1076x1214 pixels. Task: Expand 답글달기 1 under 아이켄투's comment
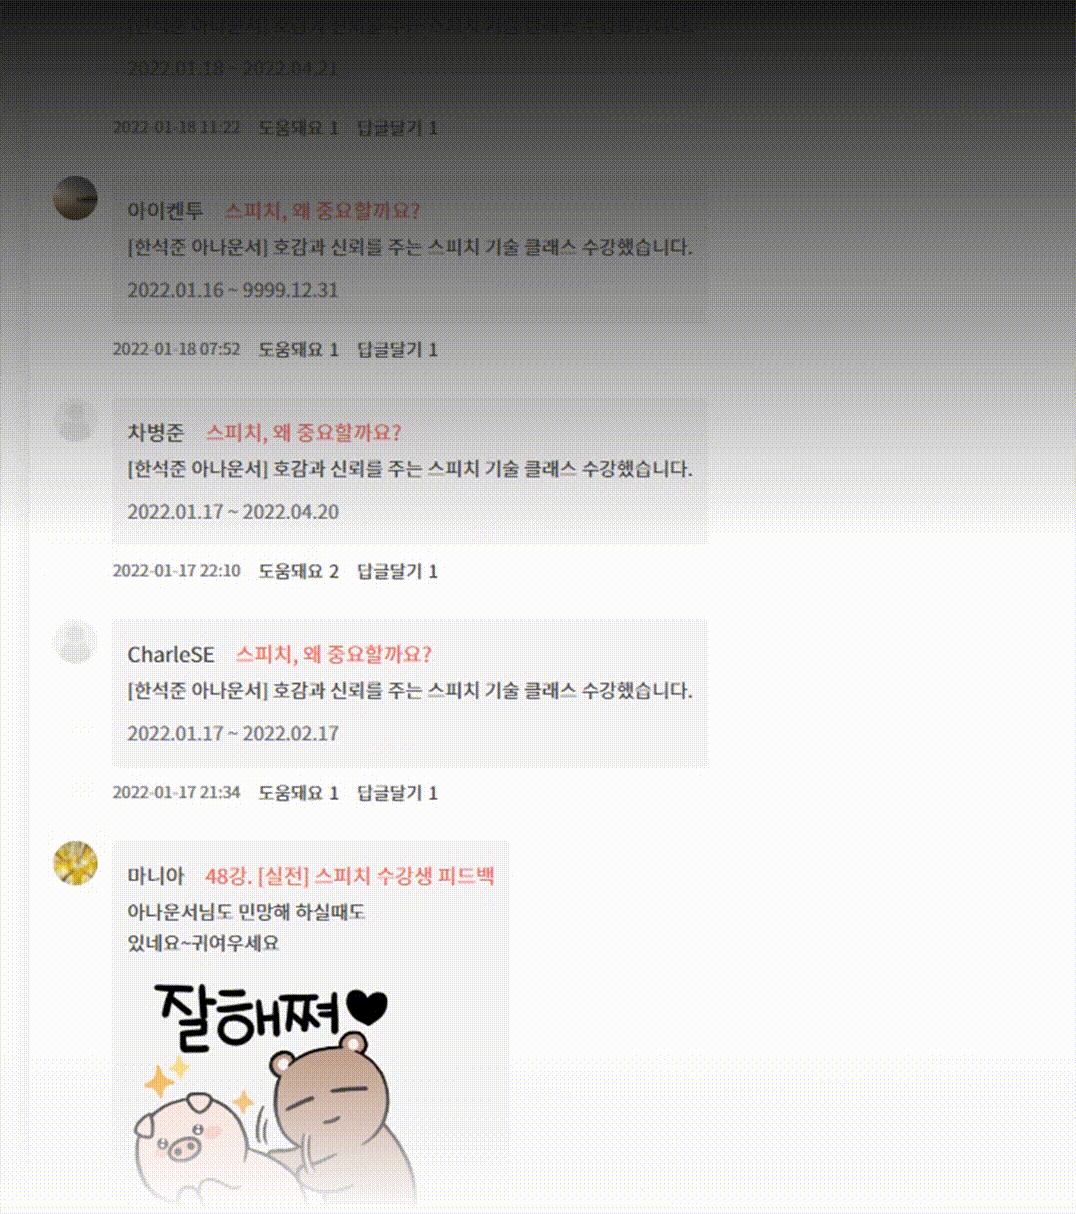397,350
